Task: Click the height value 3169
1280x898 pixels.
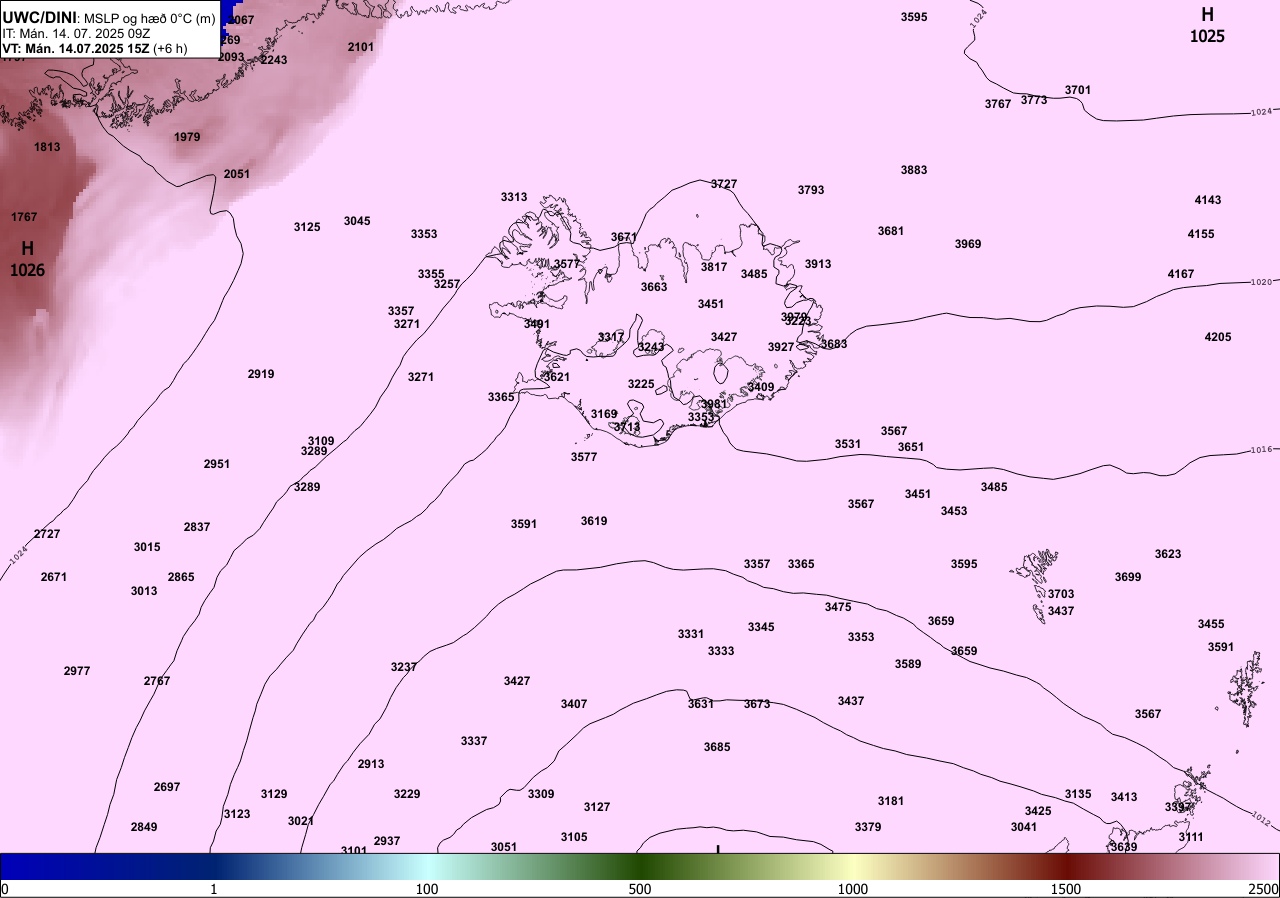Action: click(604, 414)
